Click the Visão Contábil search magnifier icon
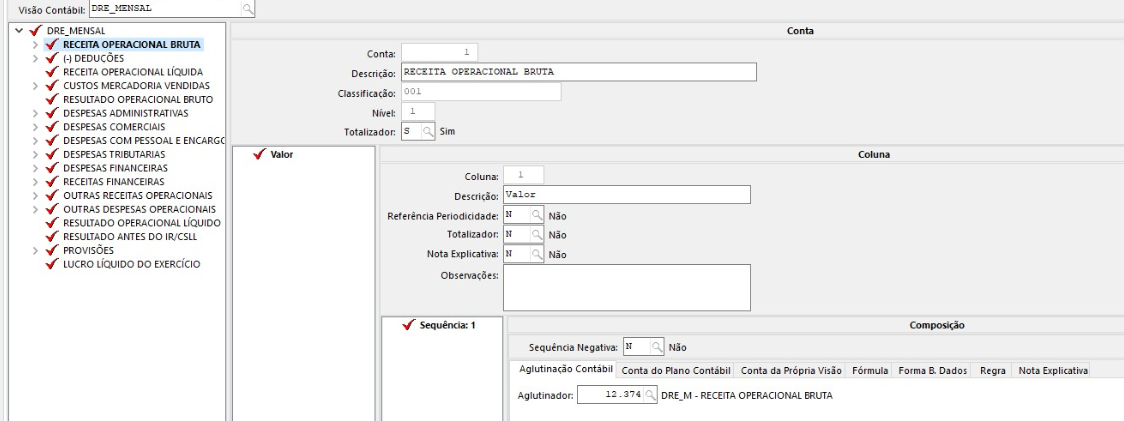Image resolution: width=1124 pixels, height=421 pixels. [247, 9]
